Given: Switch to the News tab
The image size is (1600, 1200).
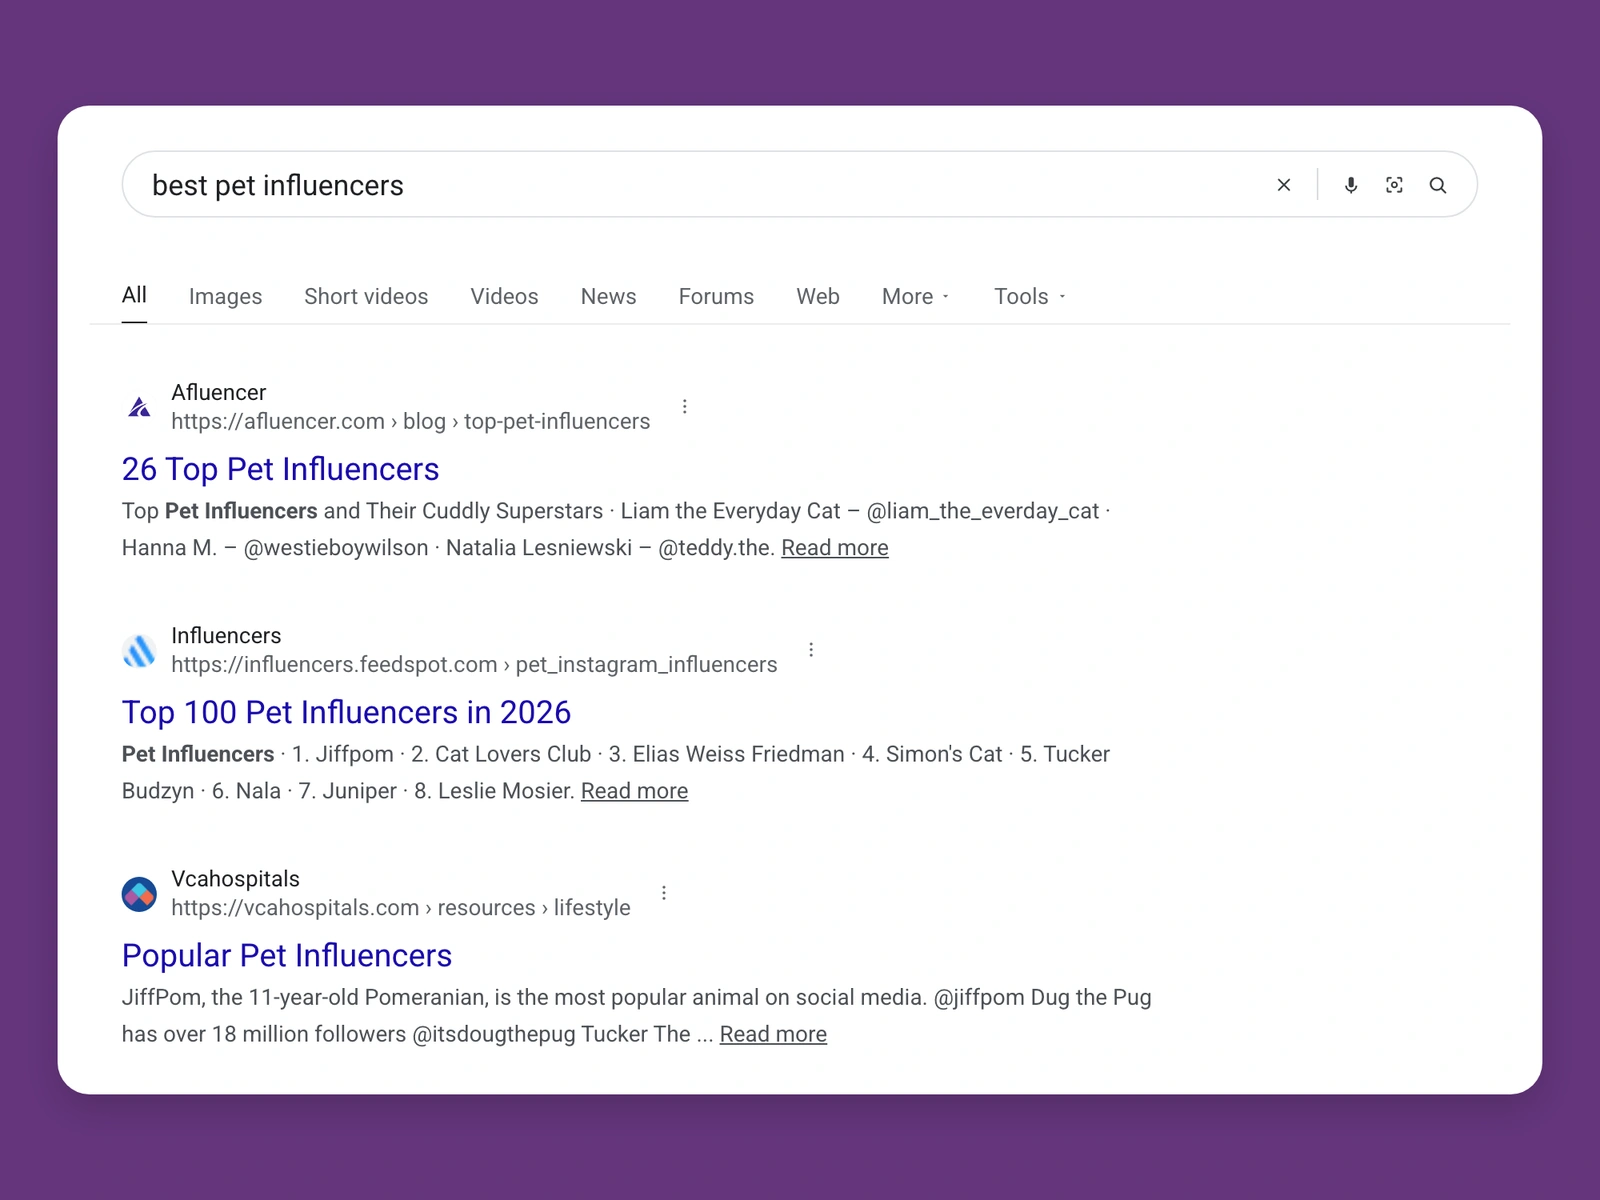Looking at the screenshot, I should [608, 296].
